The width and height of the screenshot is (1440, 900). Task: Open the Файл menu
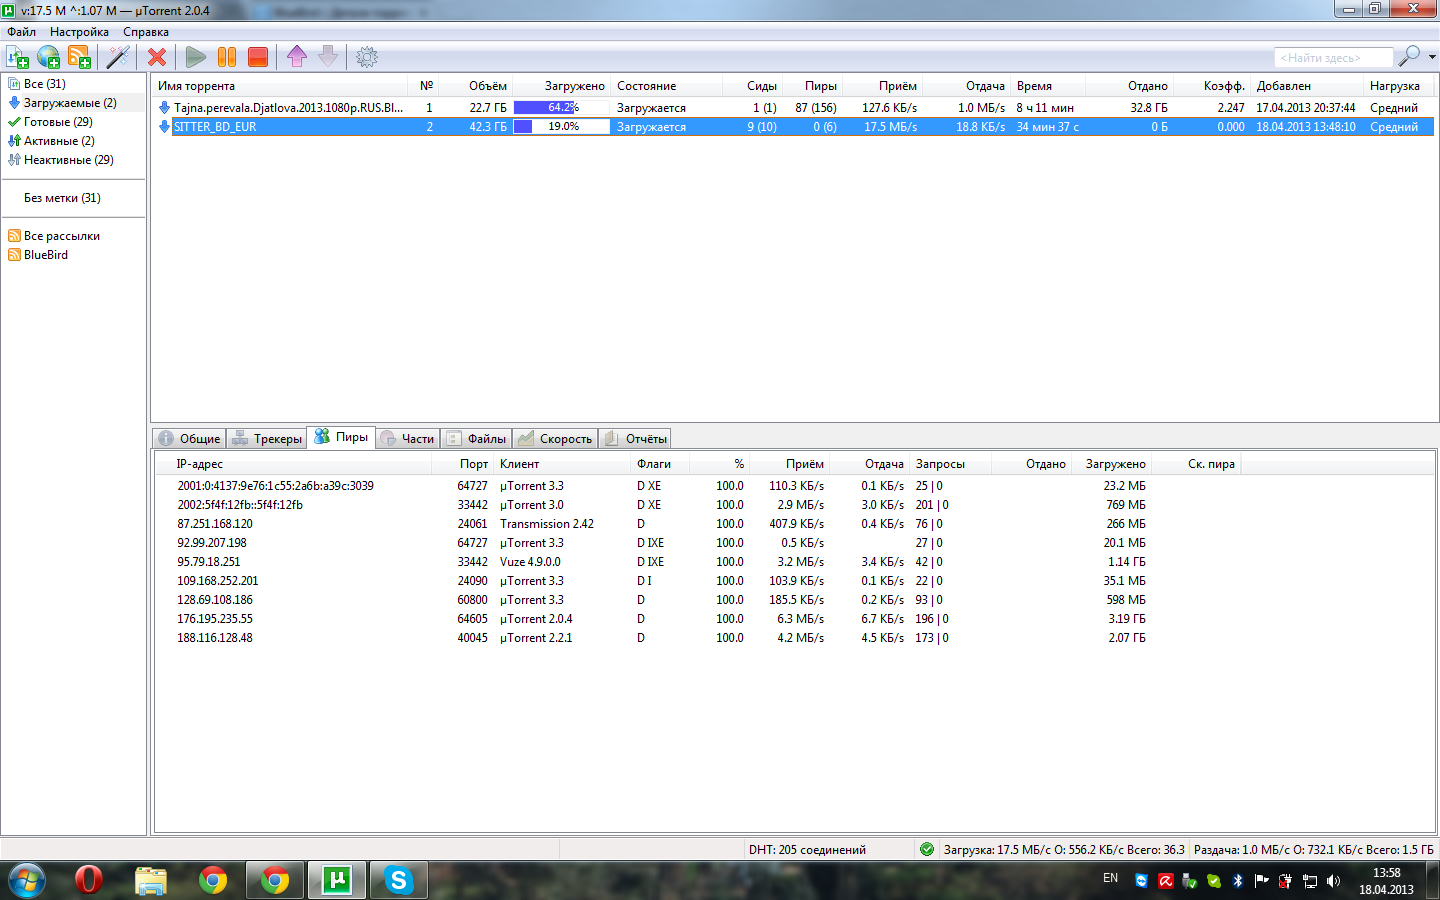[21, 32]
